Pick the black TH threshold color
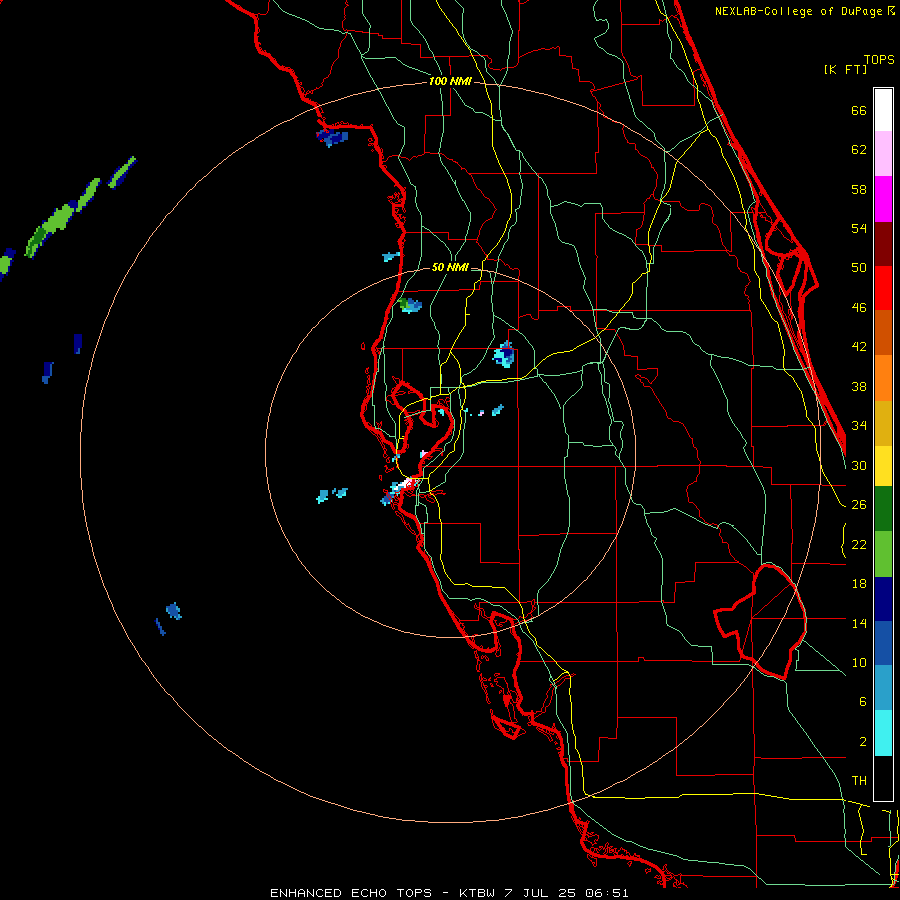Screen dimensions: 900x900 point(883,778)
